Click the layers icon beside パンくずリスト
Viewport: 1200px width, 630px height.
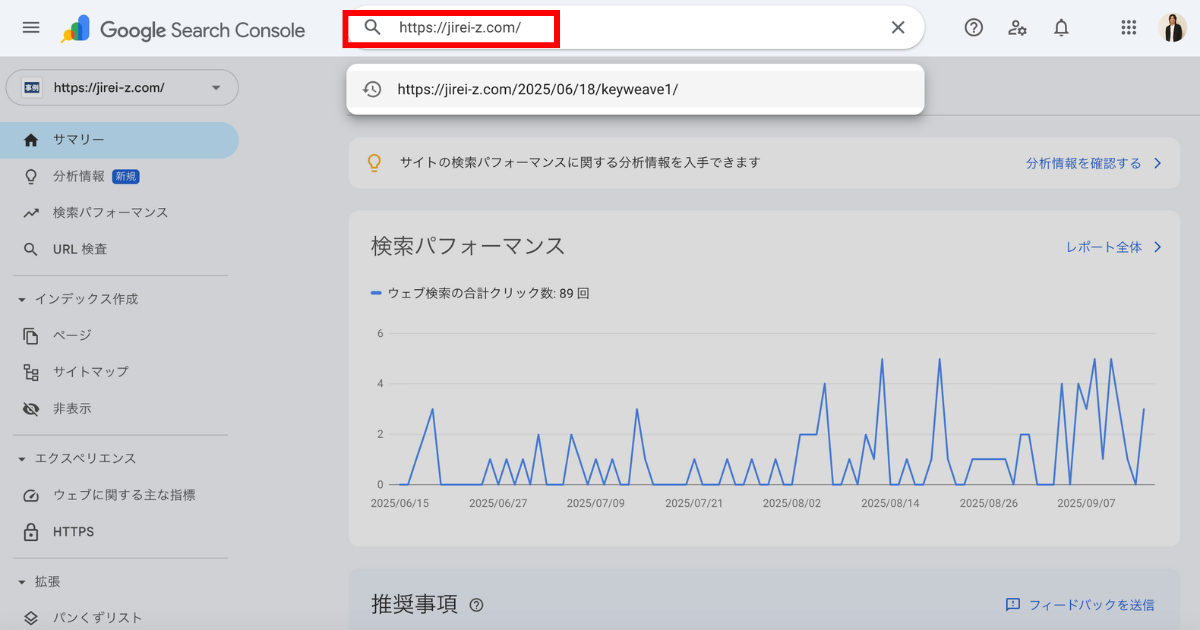pos(31,618)
